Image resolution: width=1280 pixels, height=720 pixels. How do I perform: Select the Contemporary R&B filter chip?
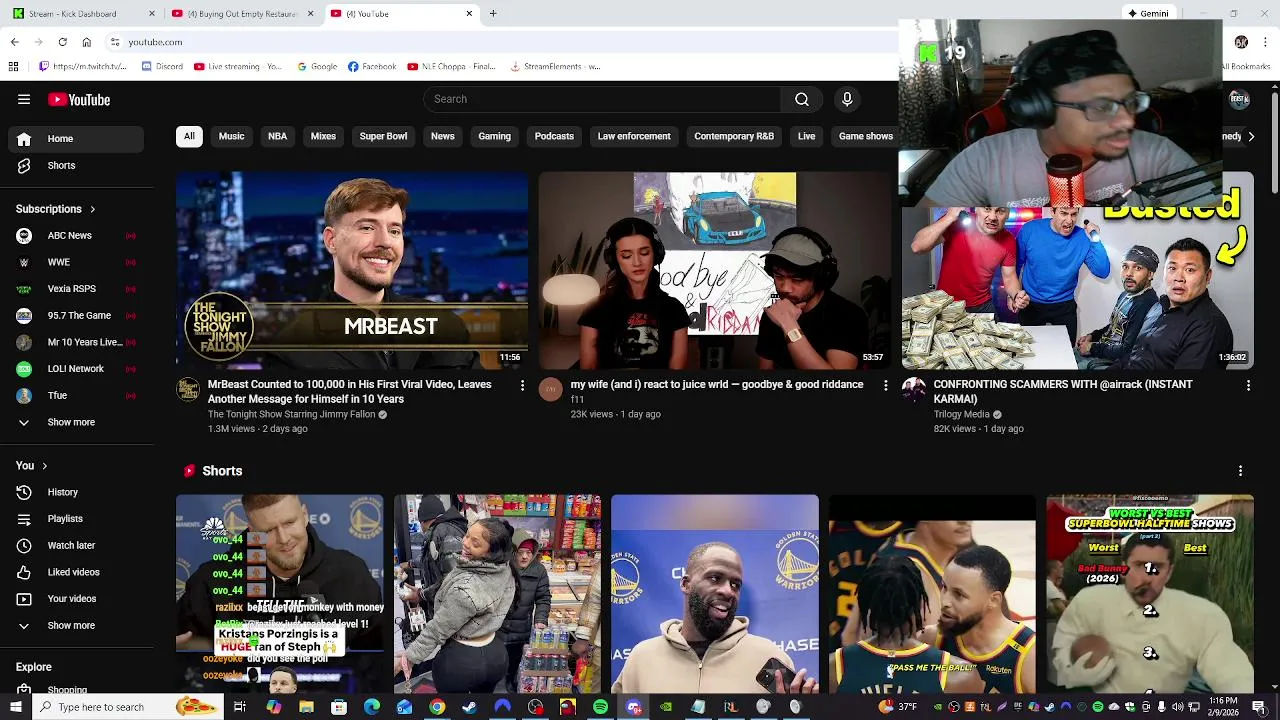pyautogui.click(x=734, y=136)
